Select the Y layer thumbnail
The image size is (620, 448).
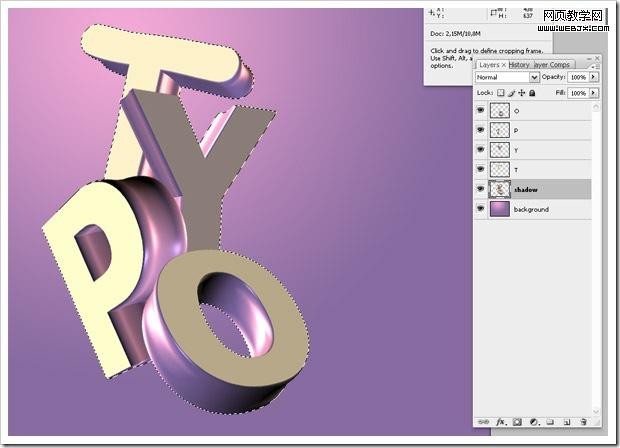coord(500,149)
